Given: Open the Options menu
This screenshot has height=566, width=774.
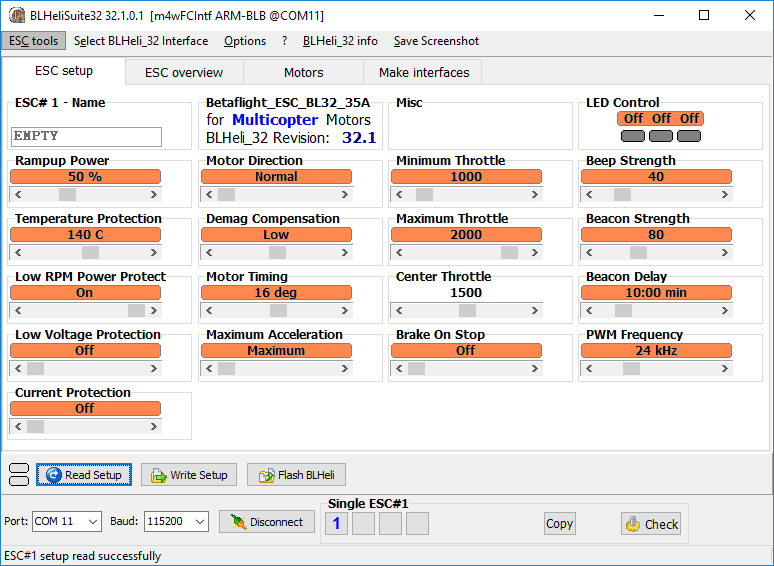Looking at the screenshot, I should click(x=245, y=41).
